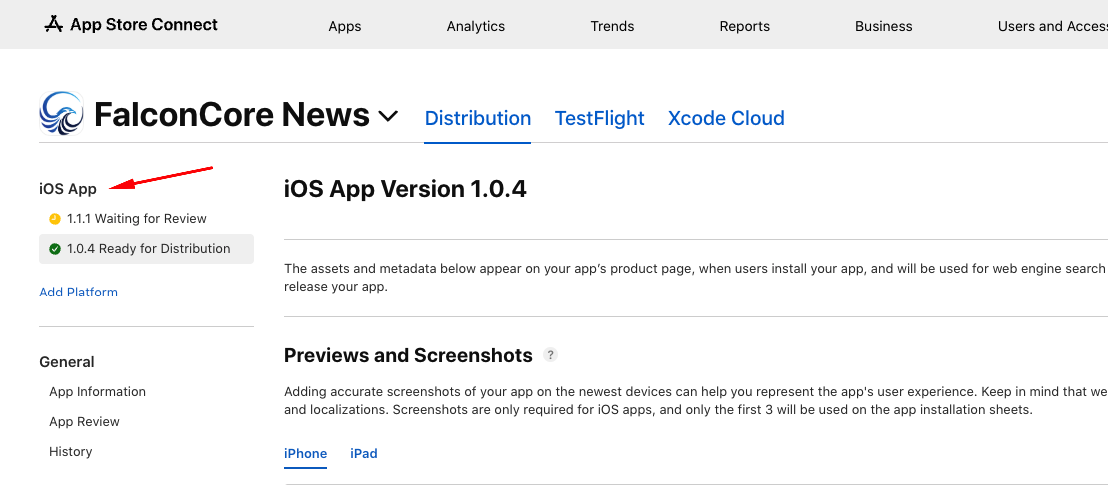Click the App Store Connect logo icon

click(54, 24)
